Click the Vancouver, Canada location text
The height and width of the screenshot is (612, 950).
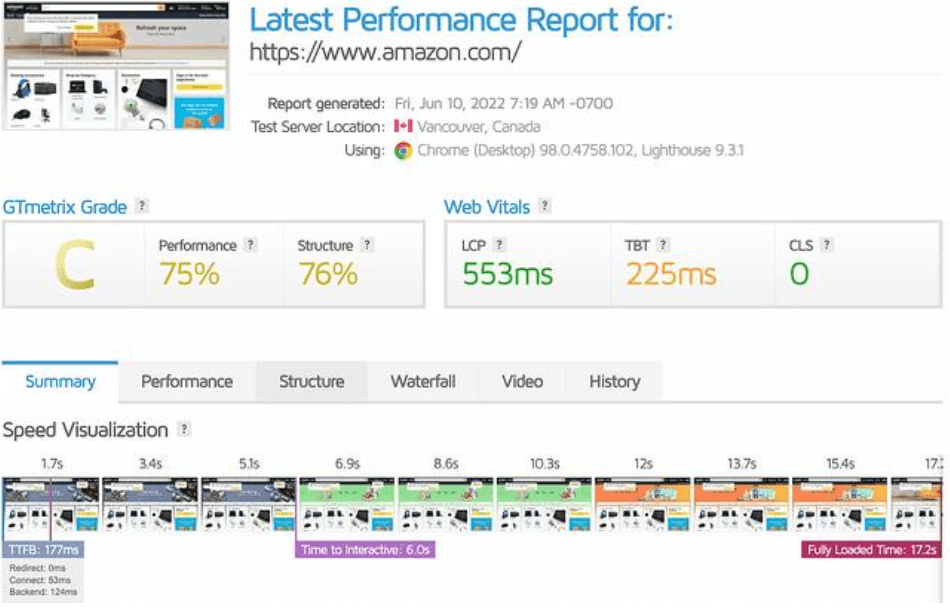478,127
